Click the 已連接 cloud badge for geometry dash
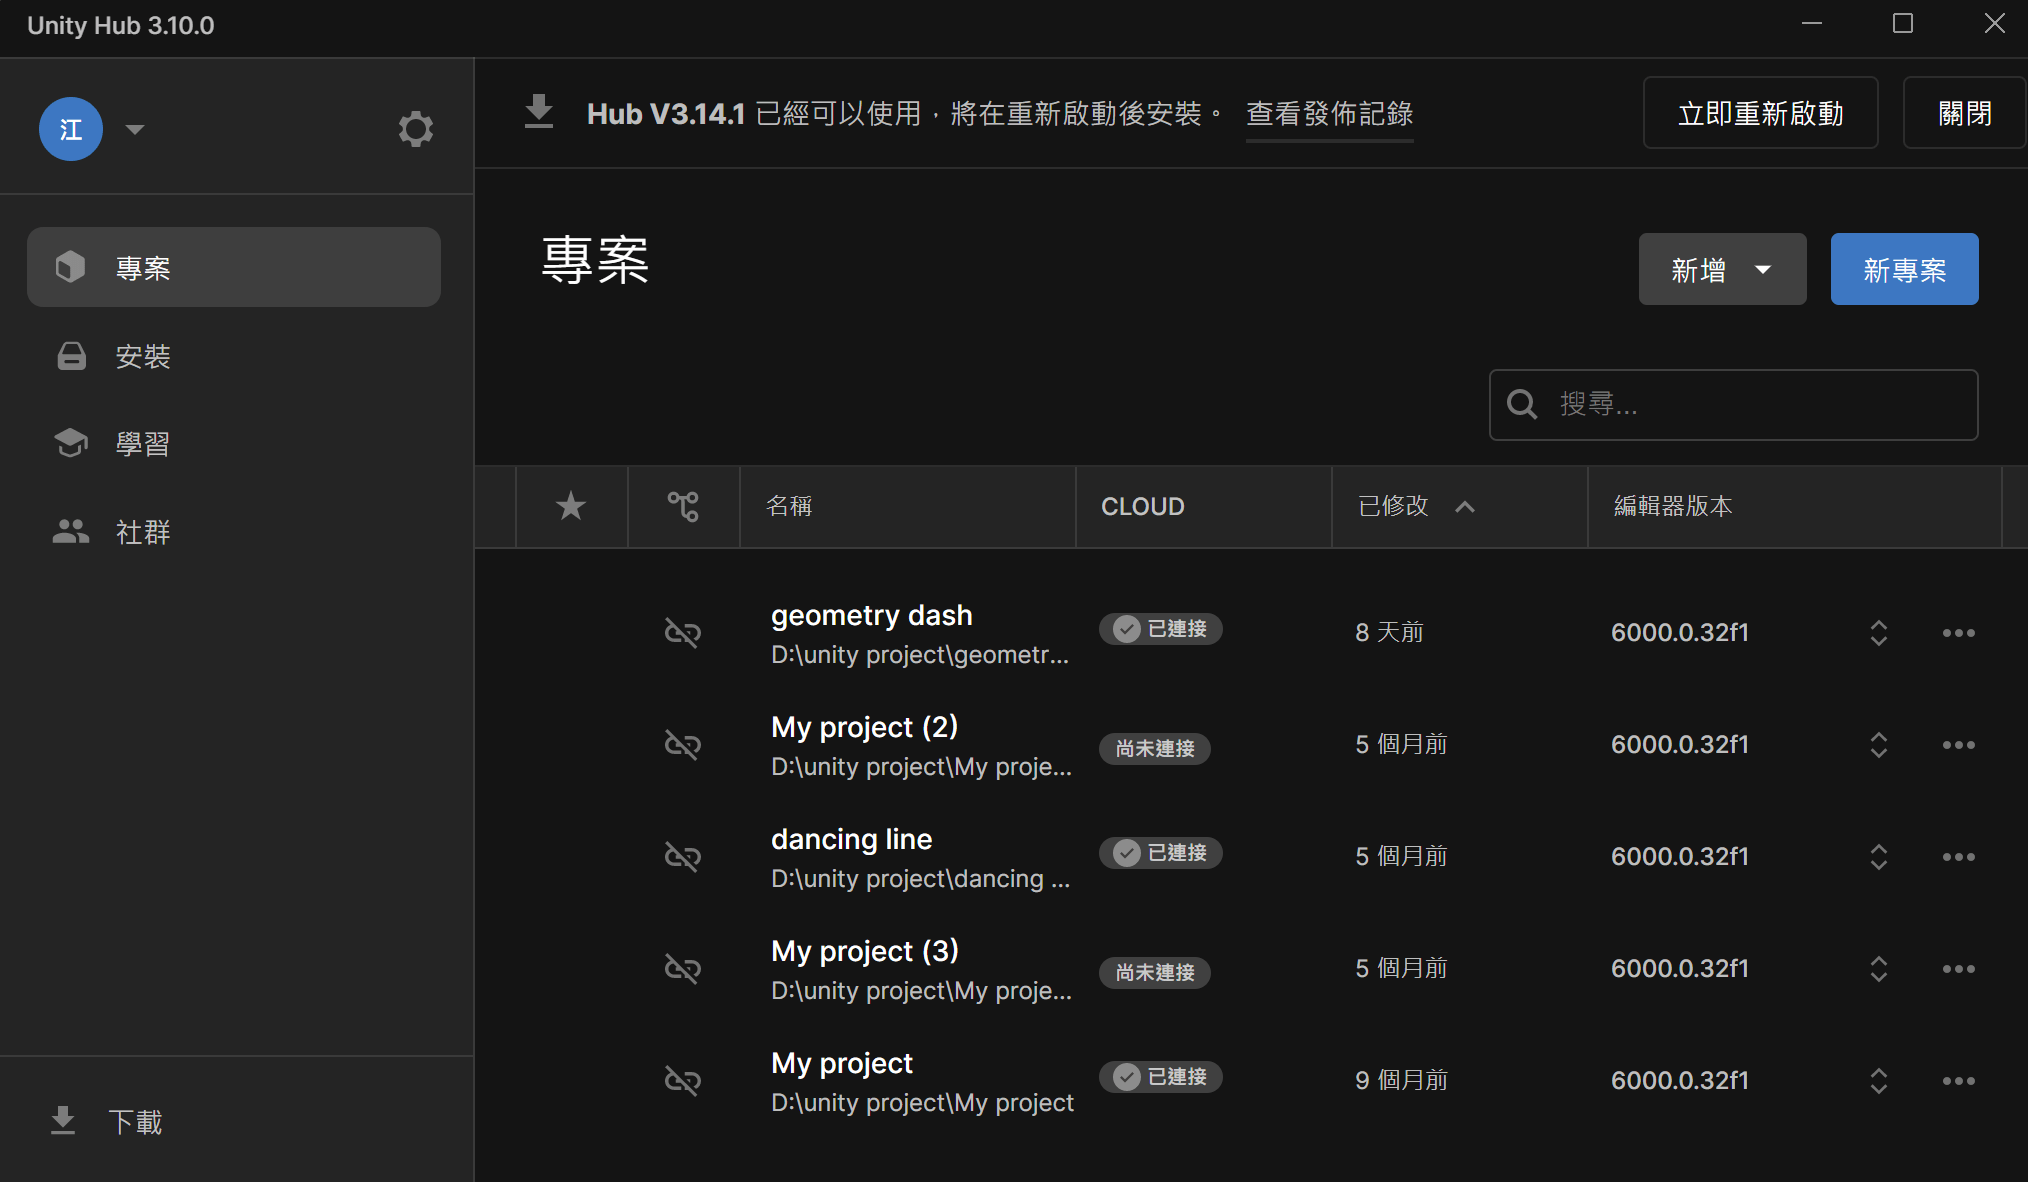 1161,629
